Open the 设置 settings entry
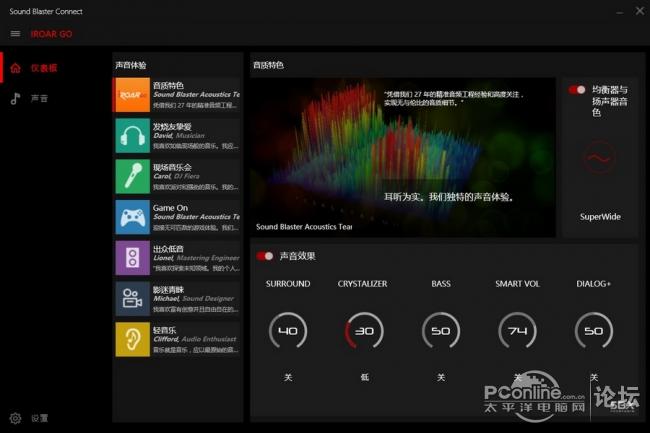The width and height of the screenshot is (650, 433). 39,418
